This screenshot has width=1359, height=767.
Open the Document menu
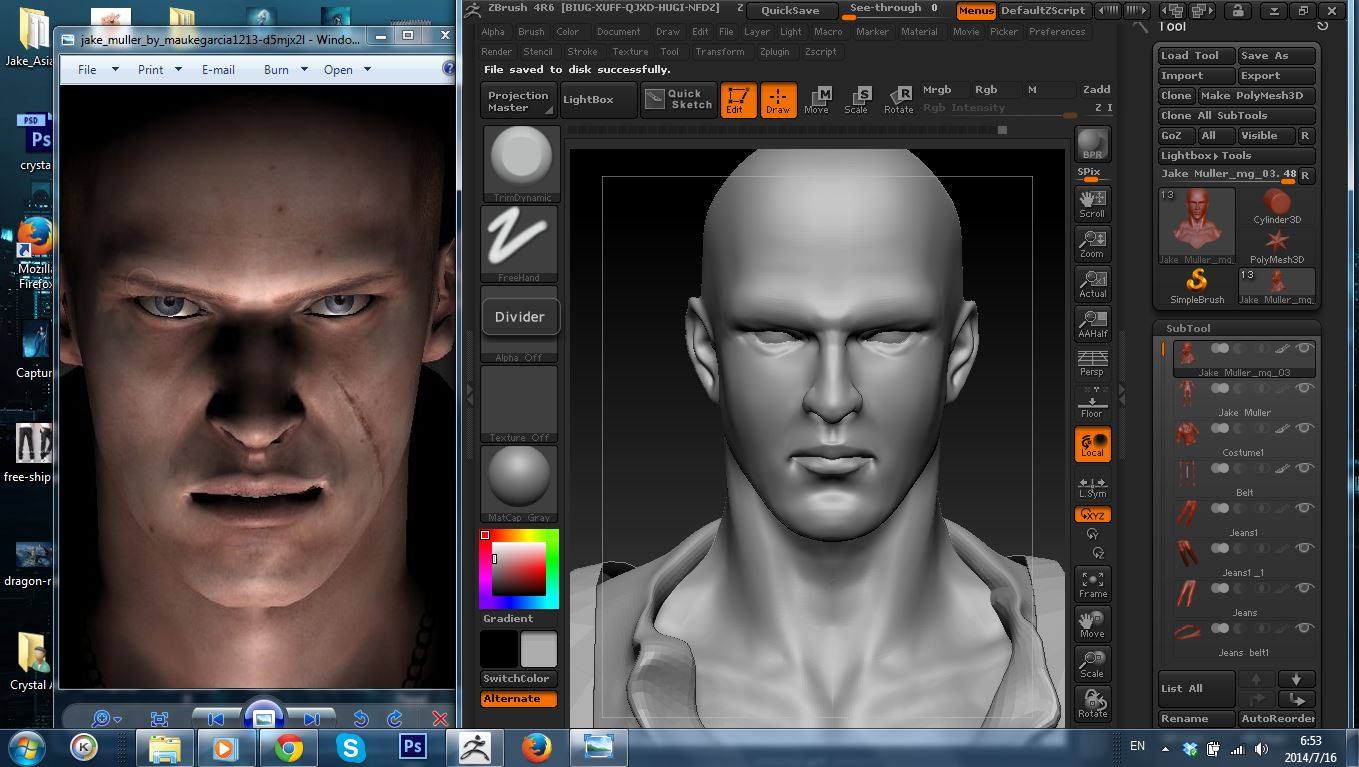(x=618, y=32)
